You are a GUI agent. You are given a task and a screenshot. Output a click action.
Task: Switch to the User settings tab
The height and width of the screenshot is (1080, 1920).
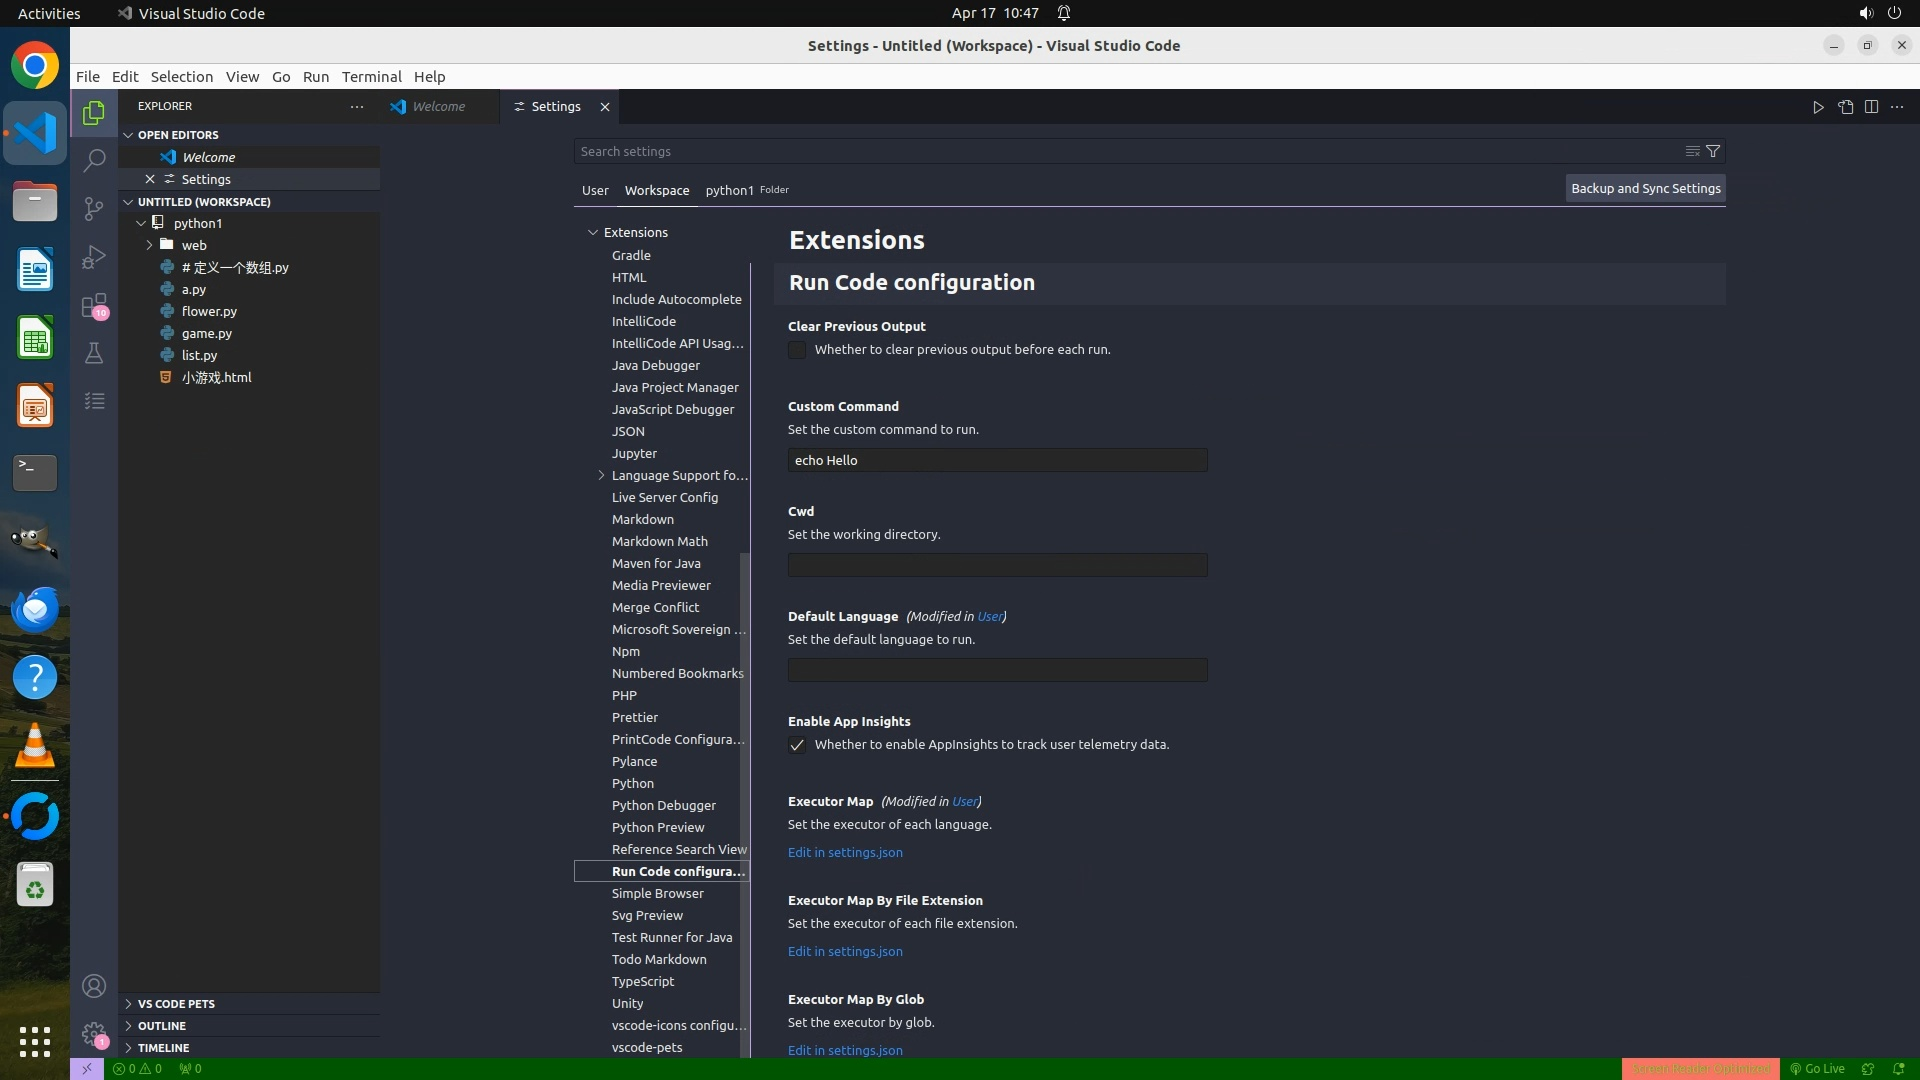pos(595,190)
